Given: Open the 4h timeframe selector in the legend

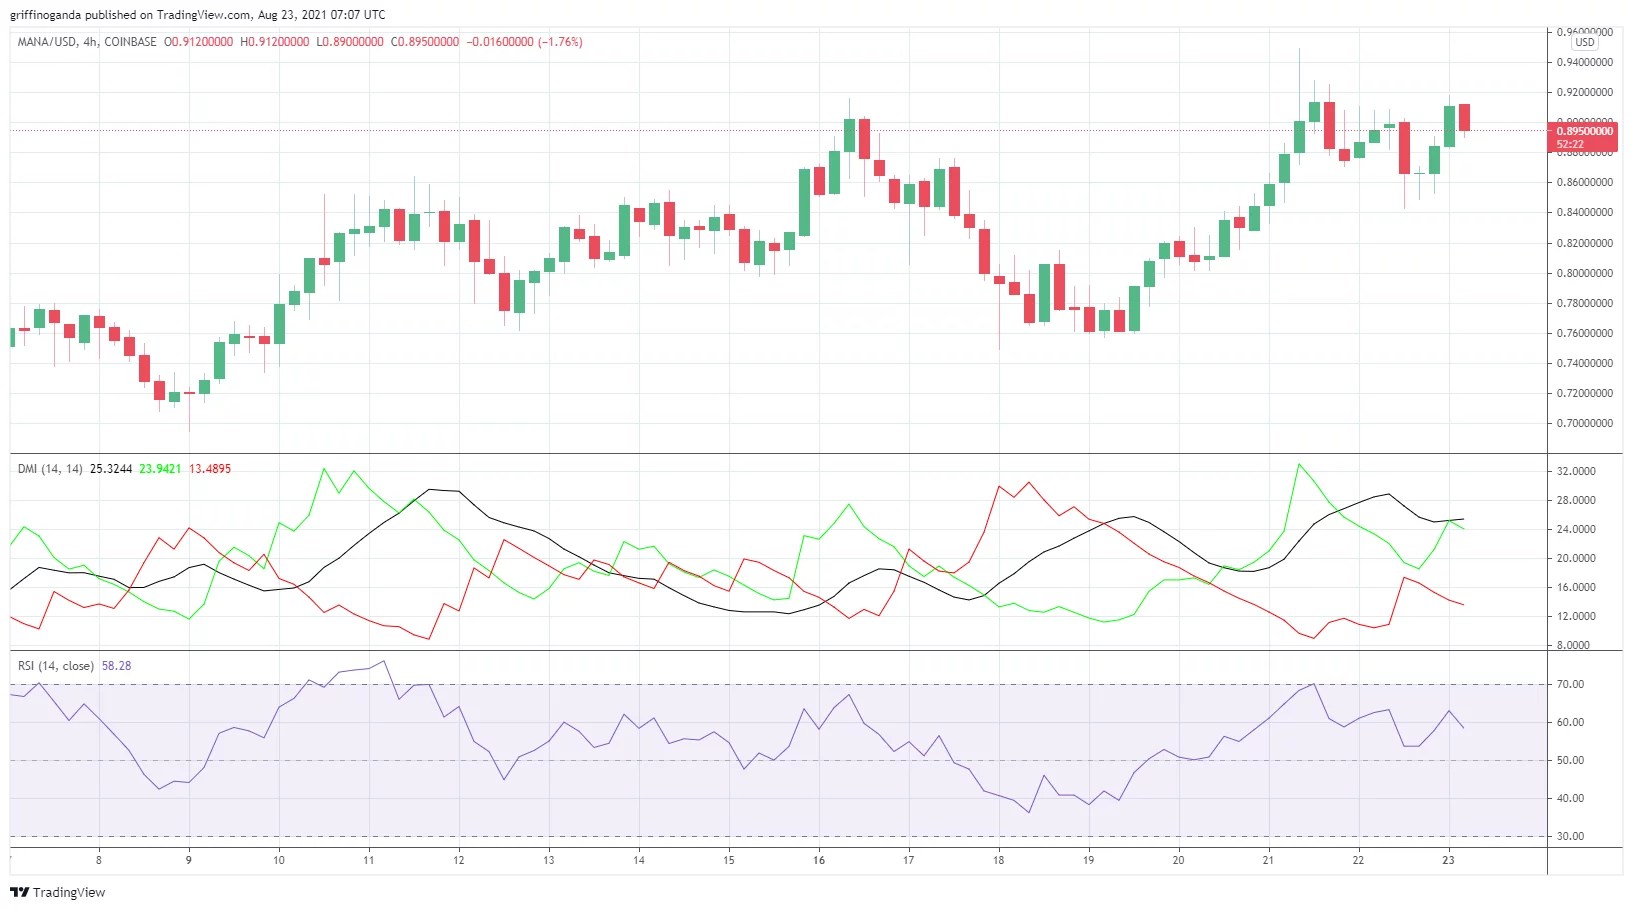Looking at the screenshot, I should tap(88, 42).
